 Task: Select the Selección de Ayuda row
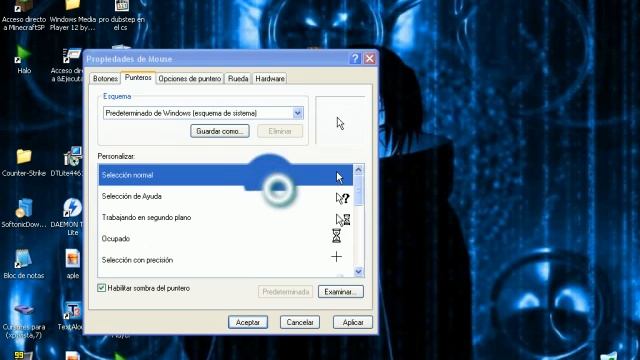(x=225, y=196)
